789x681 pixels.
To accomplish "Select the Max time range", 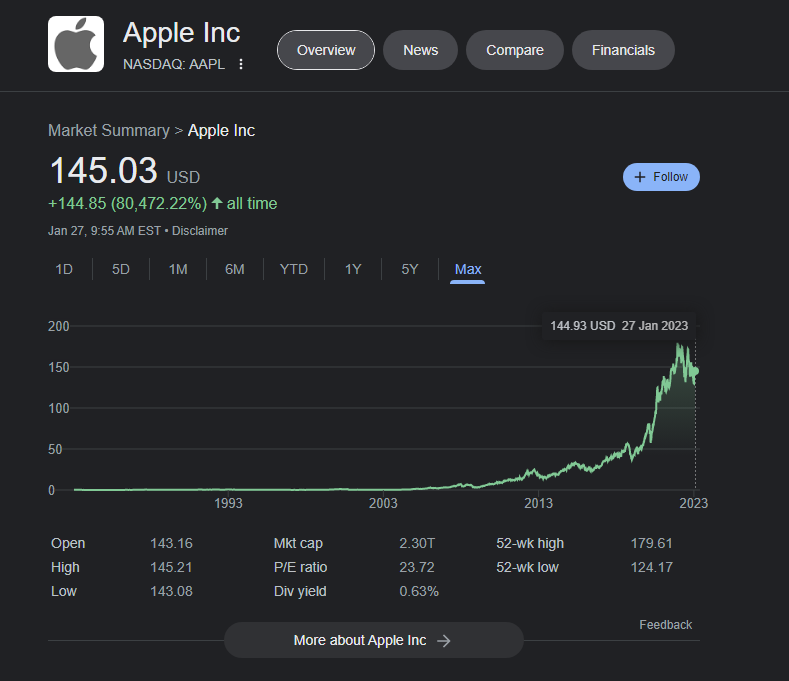I will pos(468,269).
